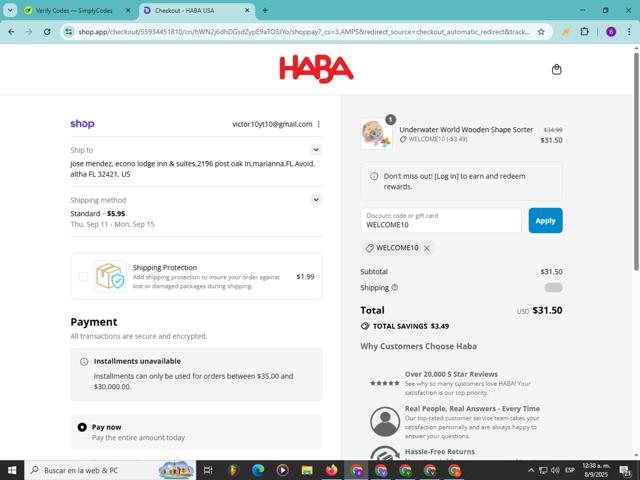Open account options next to victor10yt10@gmail.com
Image resolution: width=640 pixels, height=480 pixels.
(319, 124)
